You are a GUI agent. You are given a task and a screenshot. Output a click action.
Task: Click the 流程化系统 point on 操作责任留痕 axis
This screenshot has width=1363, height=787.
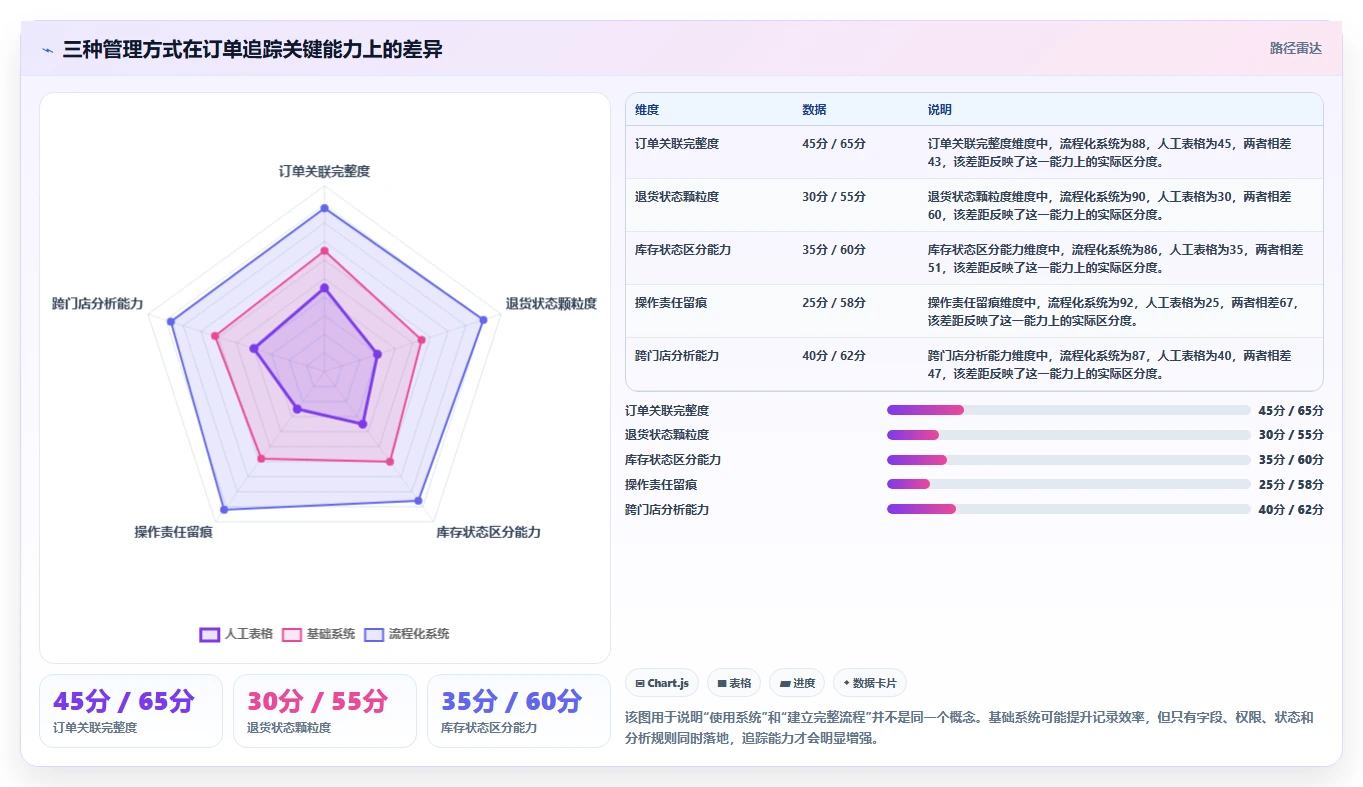223,510
